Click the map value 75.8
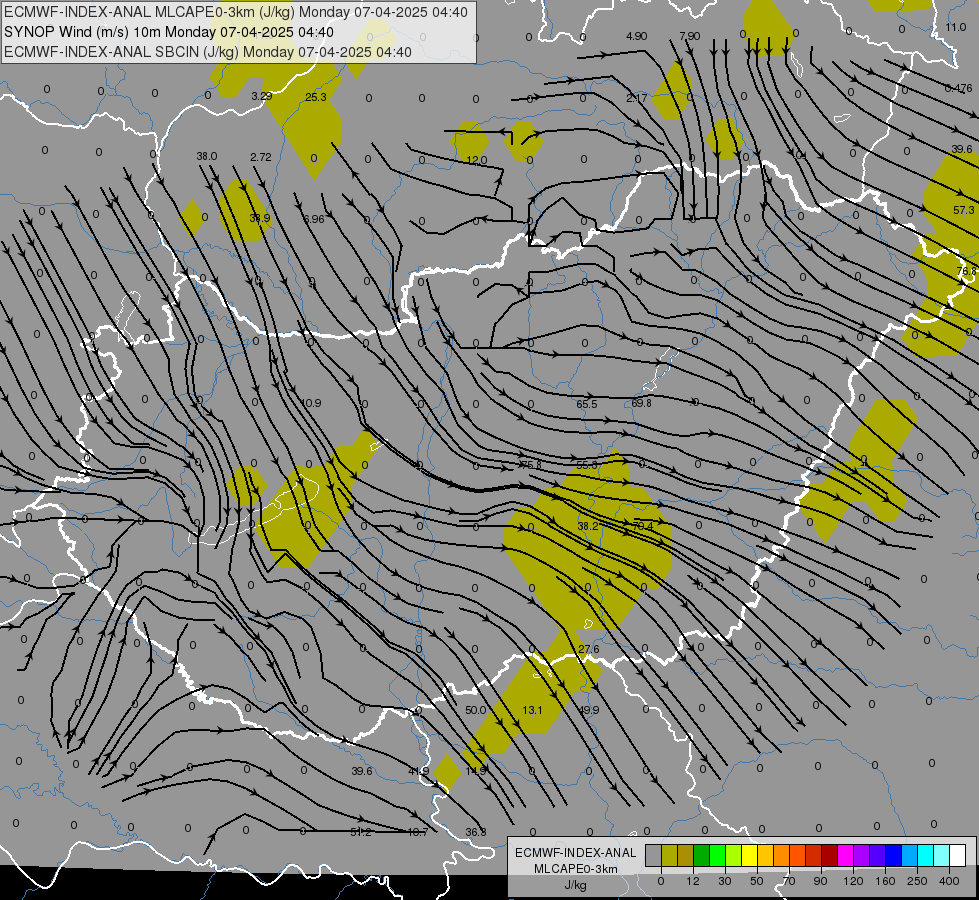Screen dimensions: 979x900 point(531,465)
